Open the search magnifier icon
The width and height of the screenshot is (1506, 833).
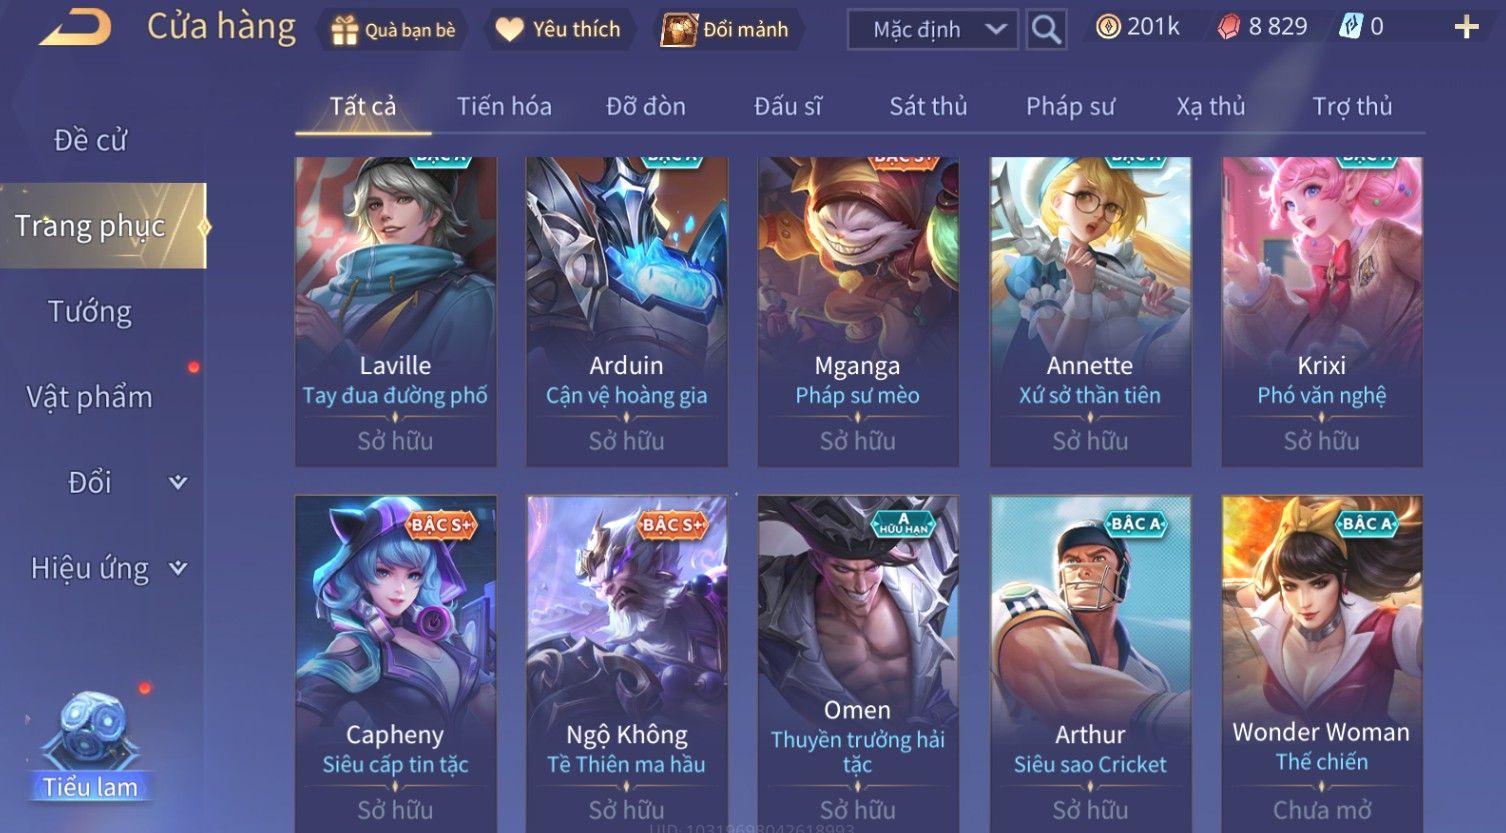click(x=1046, y=30)
